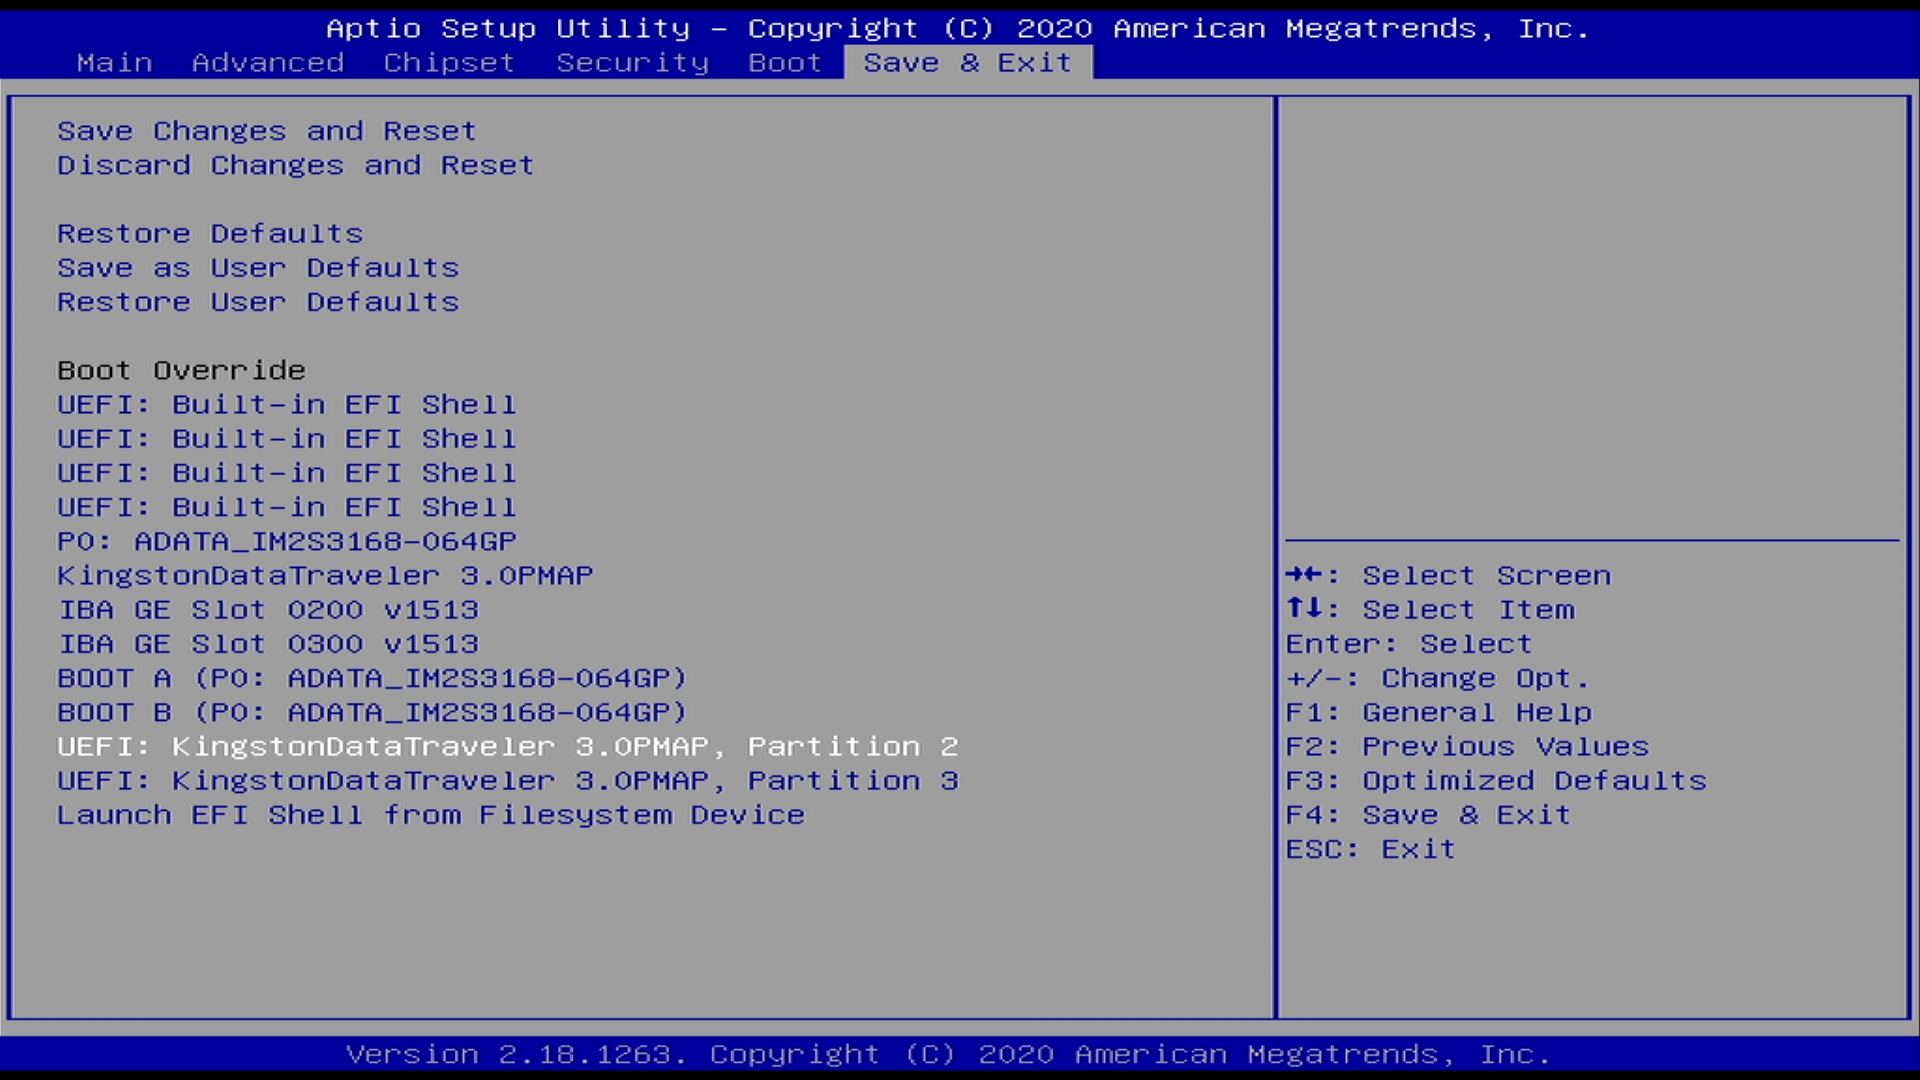Select Discard Changes and Reset
The width and height of the screenshot is (1920, 1080).
pyautogui.click(x=295, y=165)
